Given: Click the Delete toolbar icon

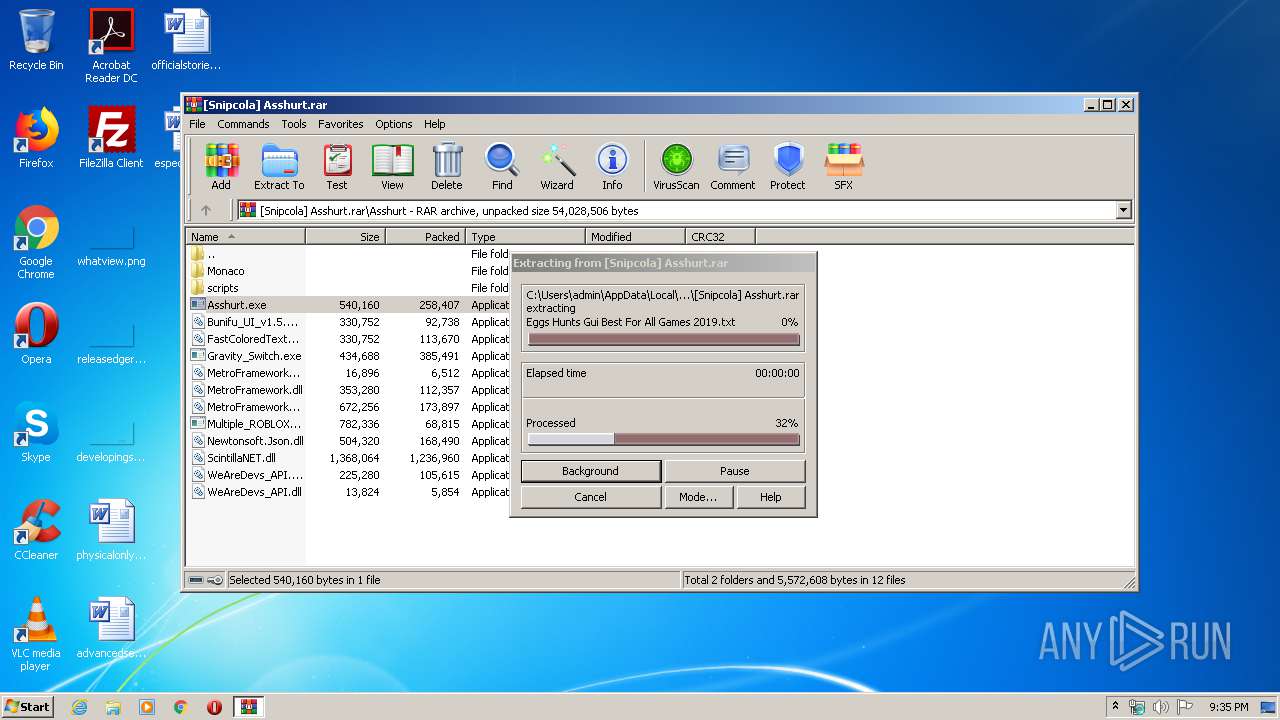Looking at the screenshot, I should tap(447, 166).
